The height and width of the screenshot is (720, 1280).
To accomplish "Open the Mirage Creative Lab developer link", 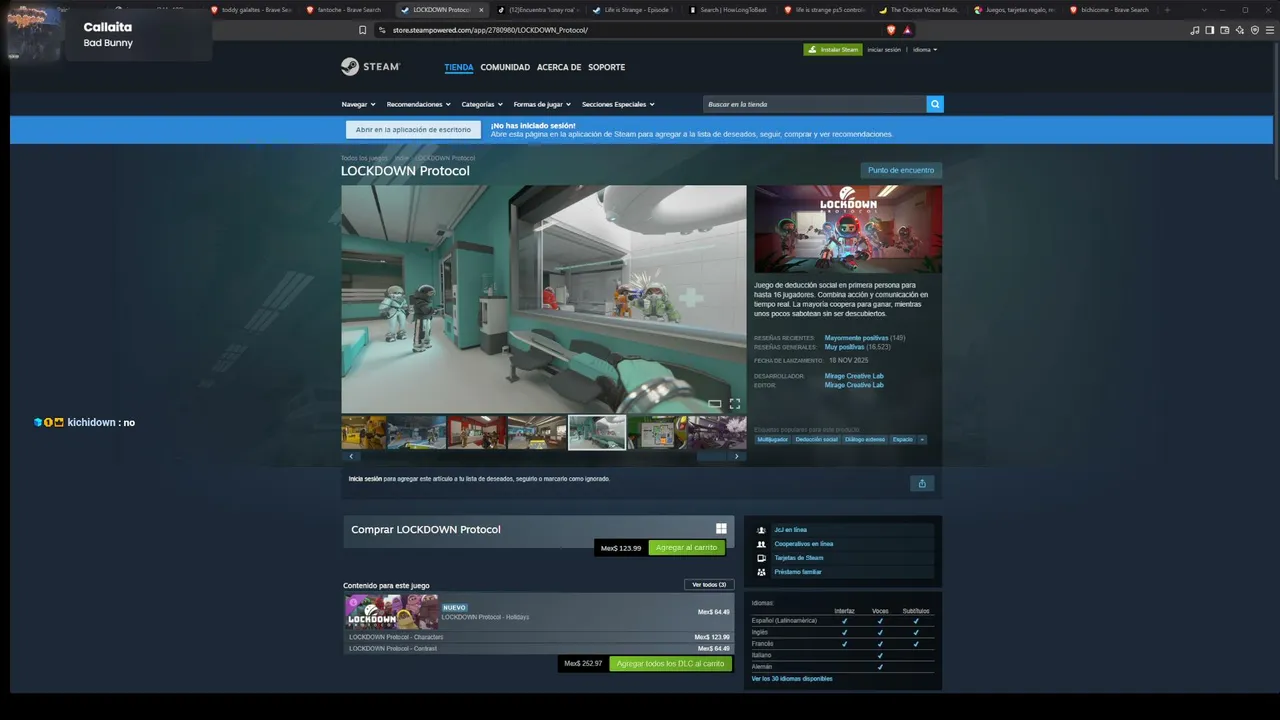I will coord(854,376).
